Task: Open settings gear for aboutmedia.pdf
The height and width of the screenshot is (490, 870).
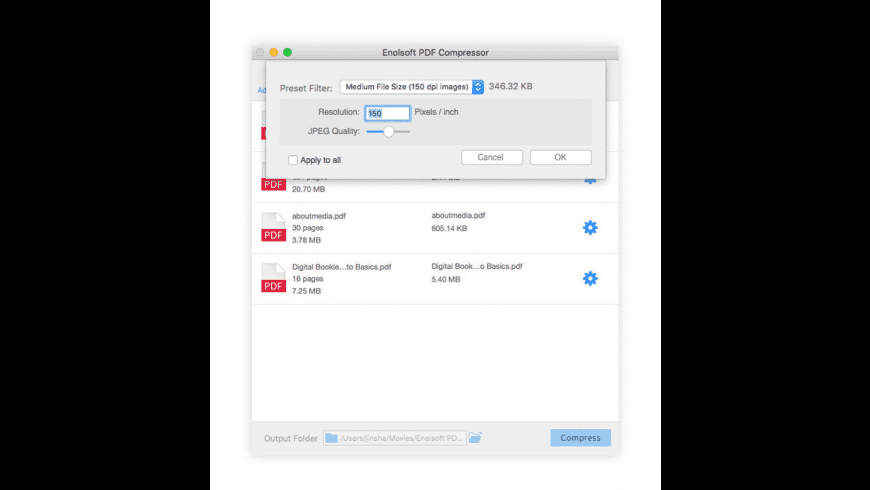Action: point(590,228)
